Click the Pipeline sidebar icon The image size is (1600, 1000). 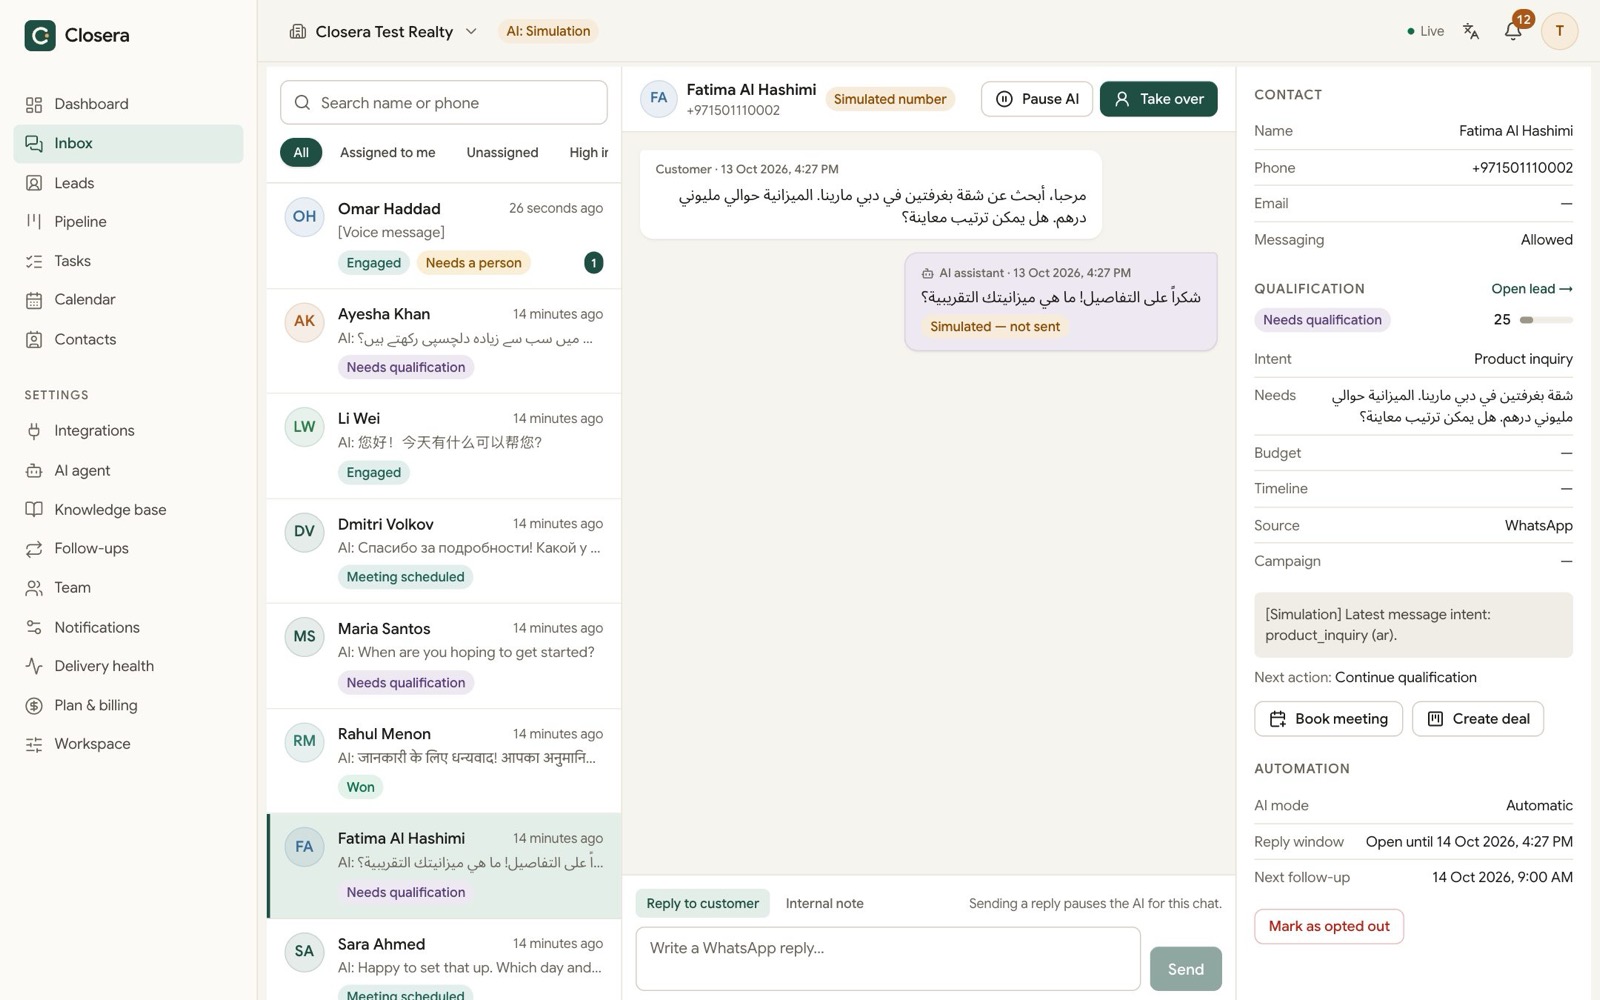tap(34, 221)
